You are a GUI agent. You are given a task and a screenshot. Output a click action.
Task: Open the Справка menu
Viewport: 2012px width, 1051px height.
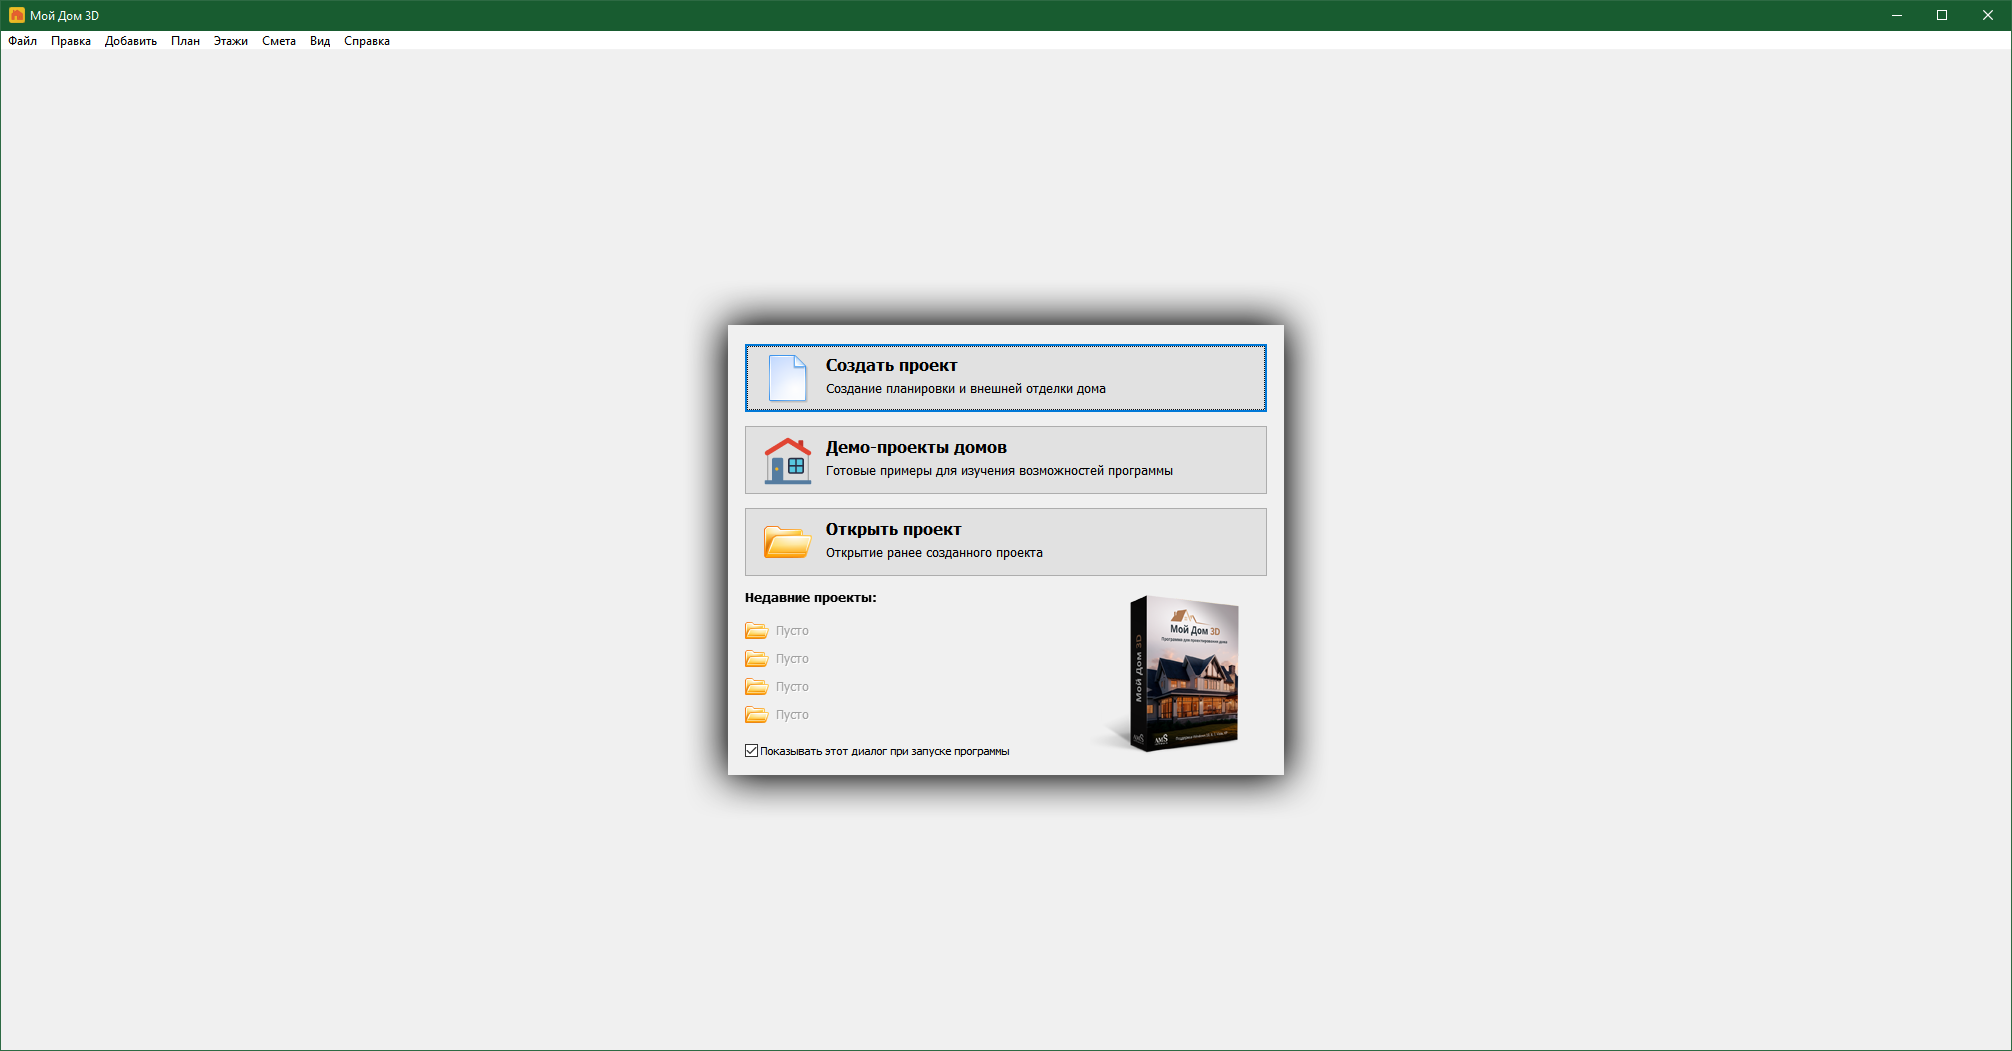367,41
